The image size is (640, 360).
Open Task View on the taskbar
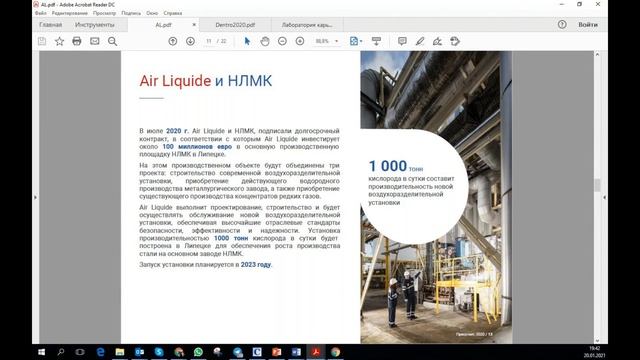(x=80, y=352)
